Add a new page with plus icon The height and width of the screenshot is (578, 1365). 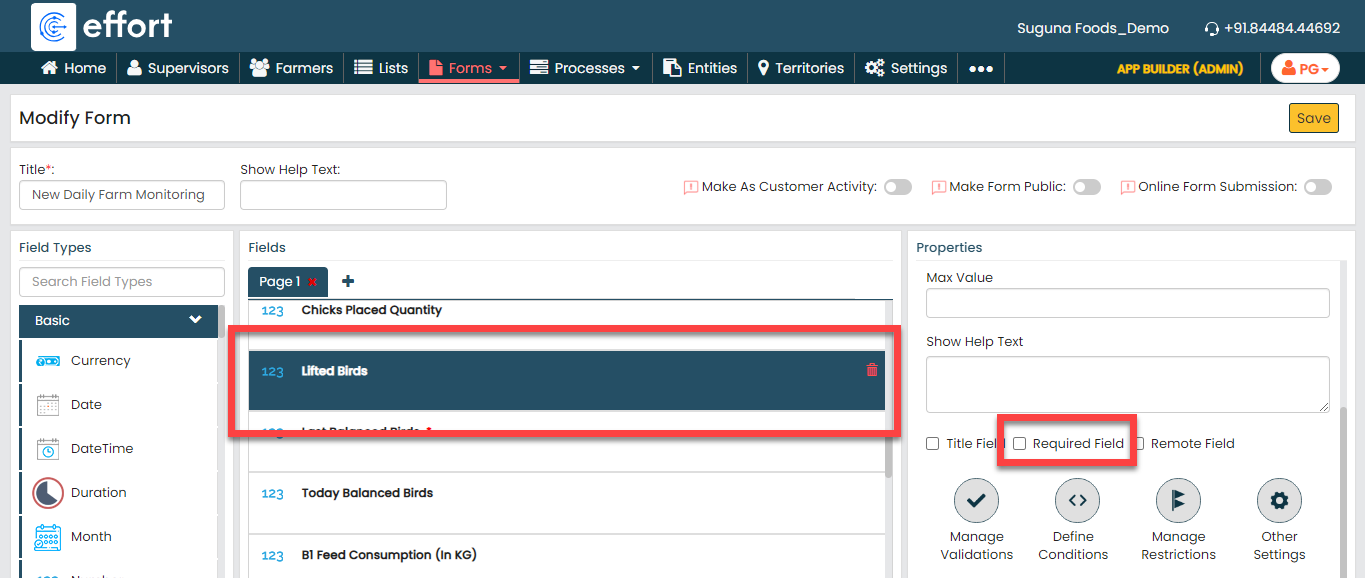348,282
